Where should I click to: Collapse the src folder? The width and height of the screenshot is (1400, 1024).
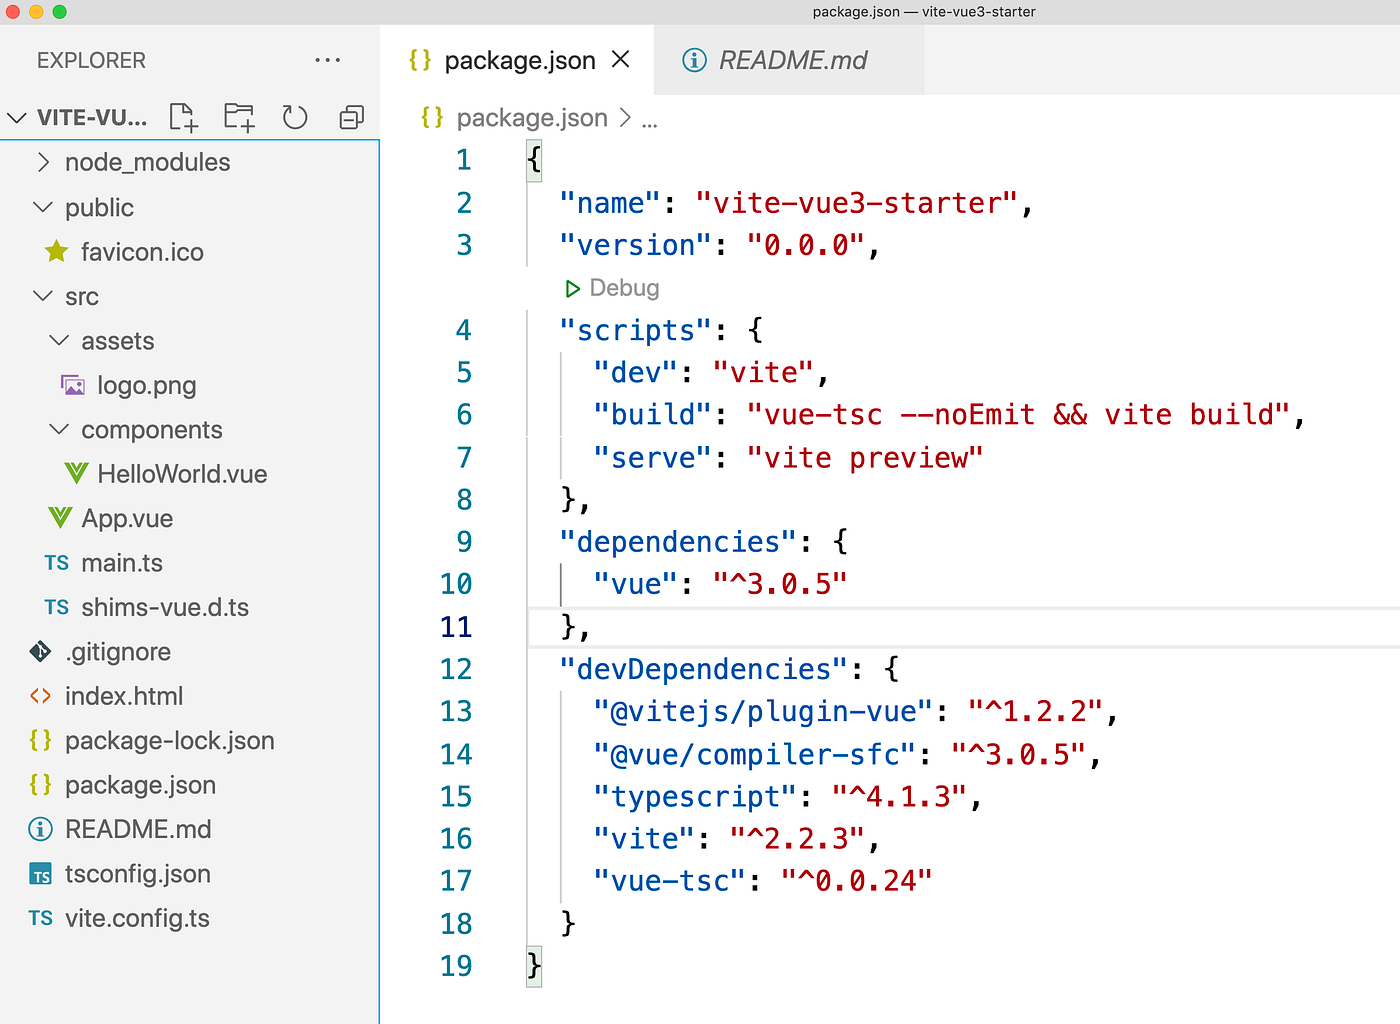[42, 296]
